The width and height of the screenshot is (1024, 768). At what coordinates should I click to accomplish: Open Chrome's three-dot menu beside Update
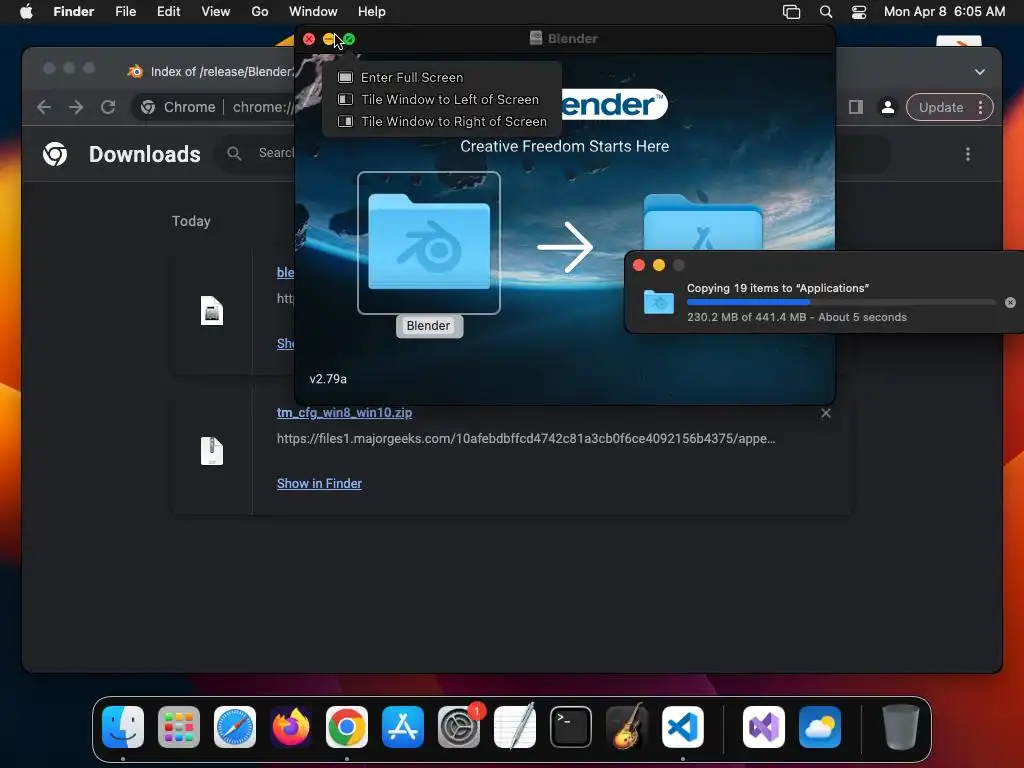(x=980, y=107)
